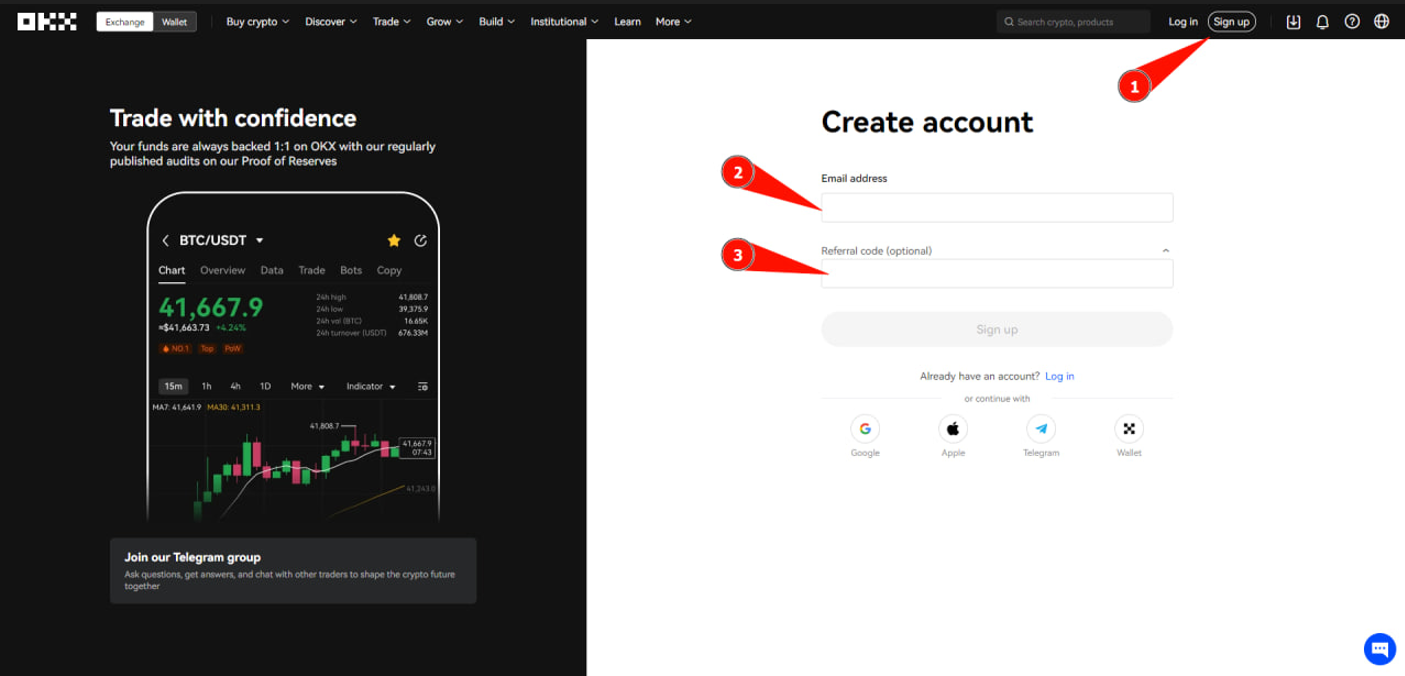Switch to the Overview tab

pyautogui.click(x=222, y=270)
